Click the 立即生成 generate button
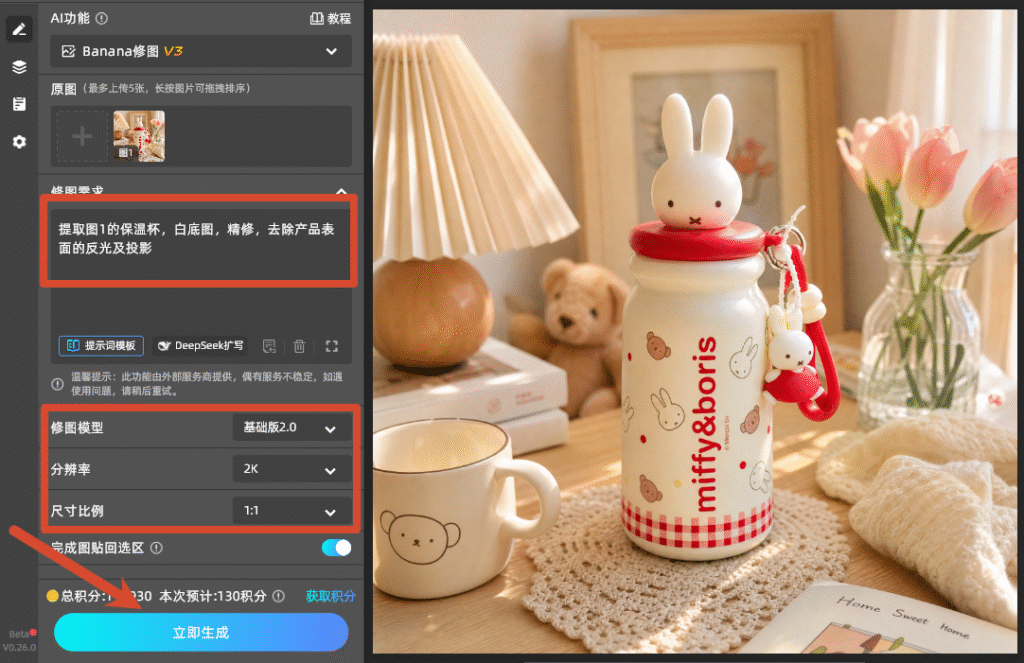The width and height of the screenshot is (1024, 663). 201,632
